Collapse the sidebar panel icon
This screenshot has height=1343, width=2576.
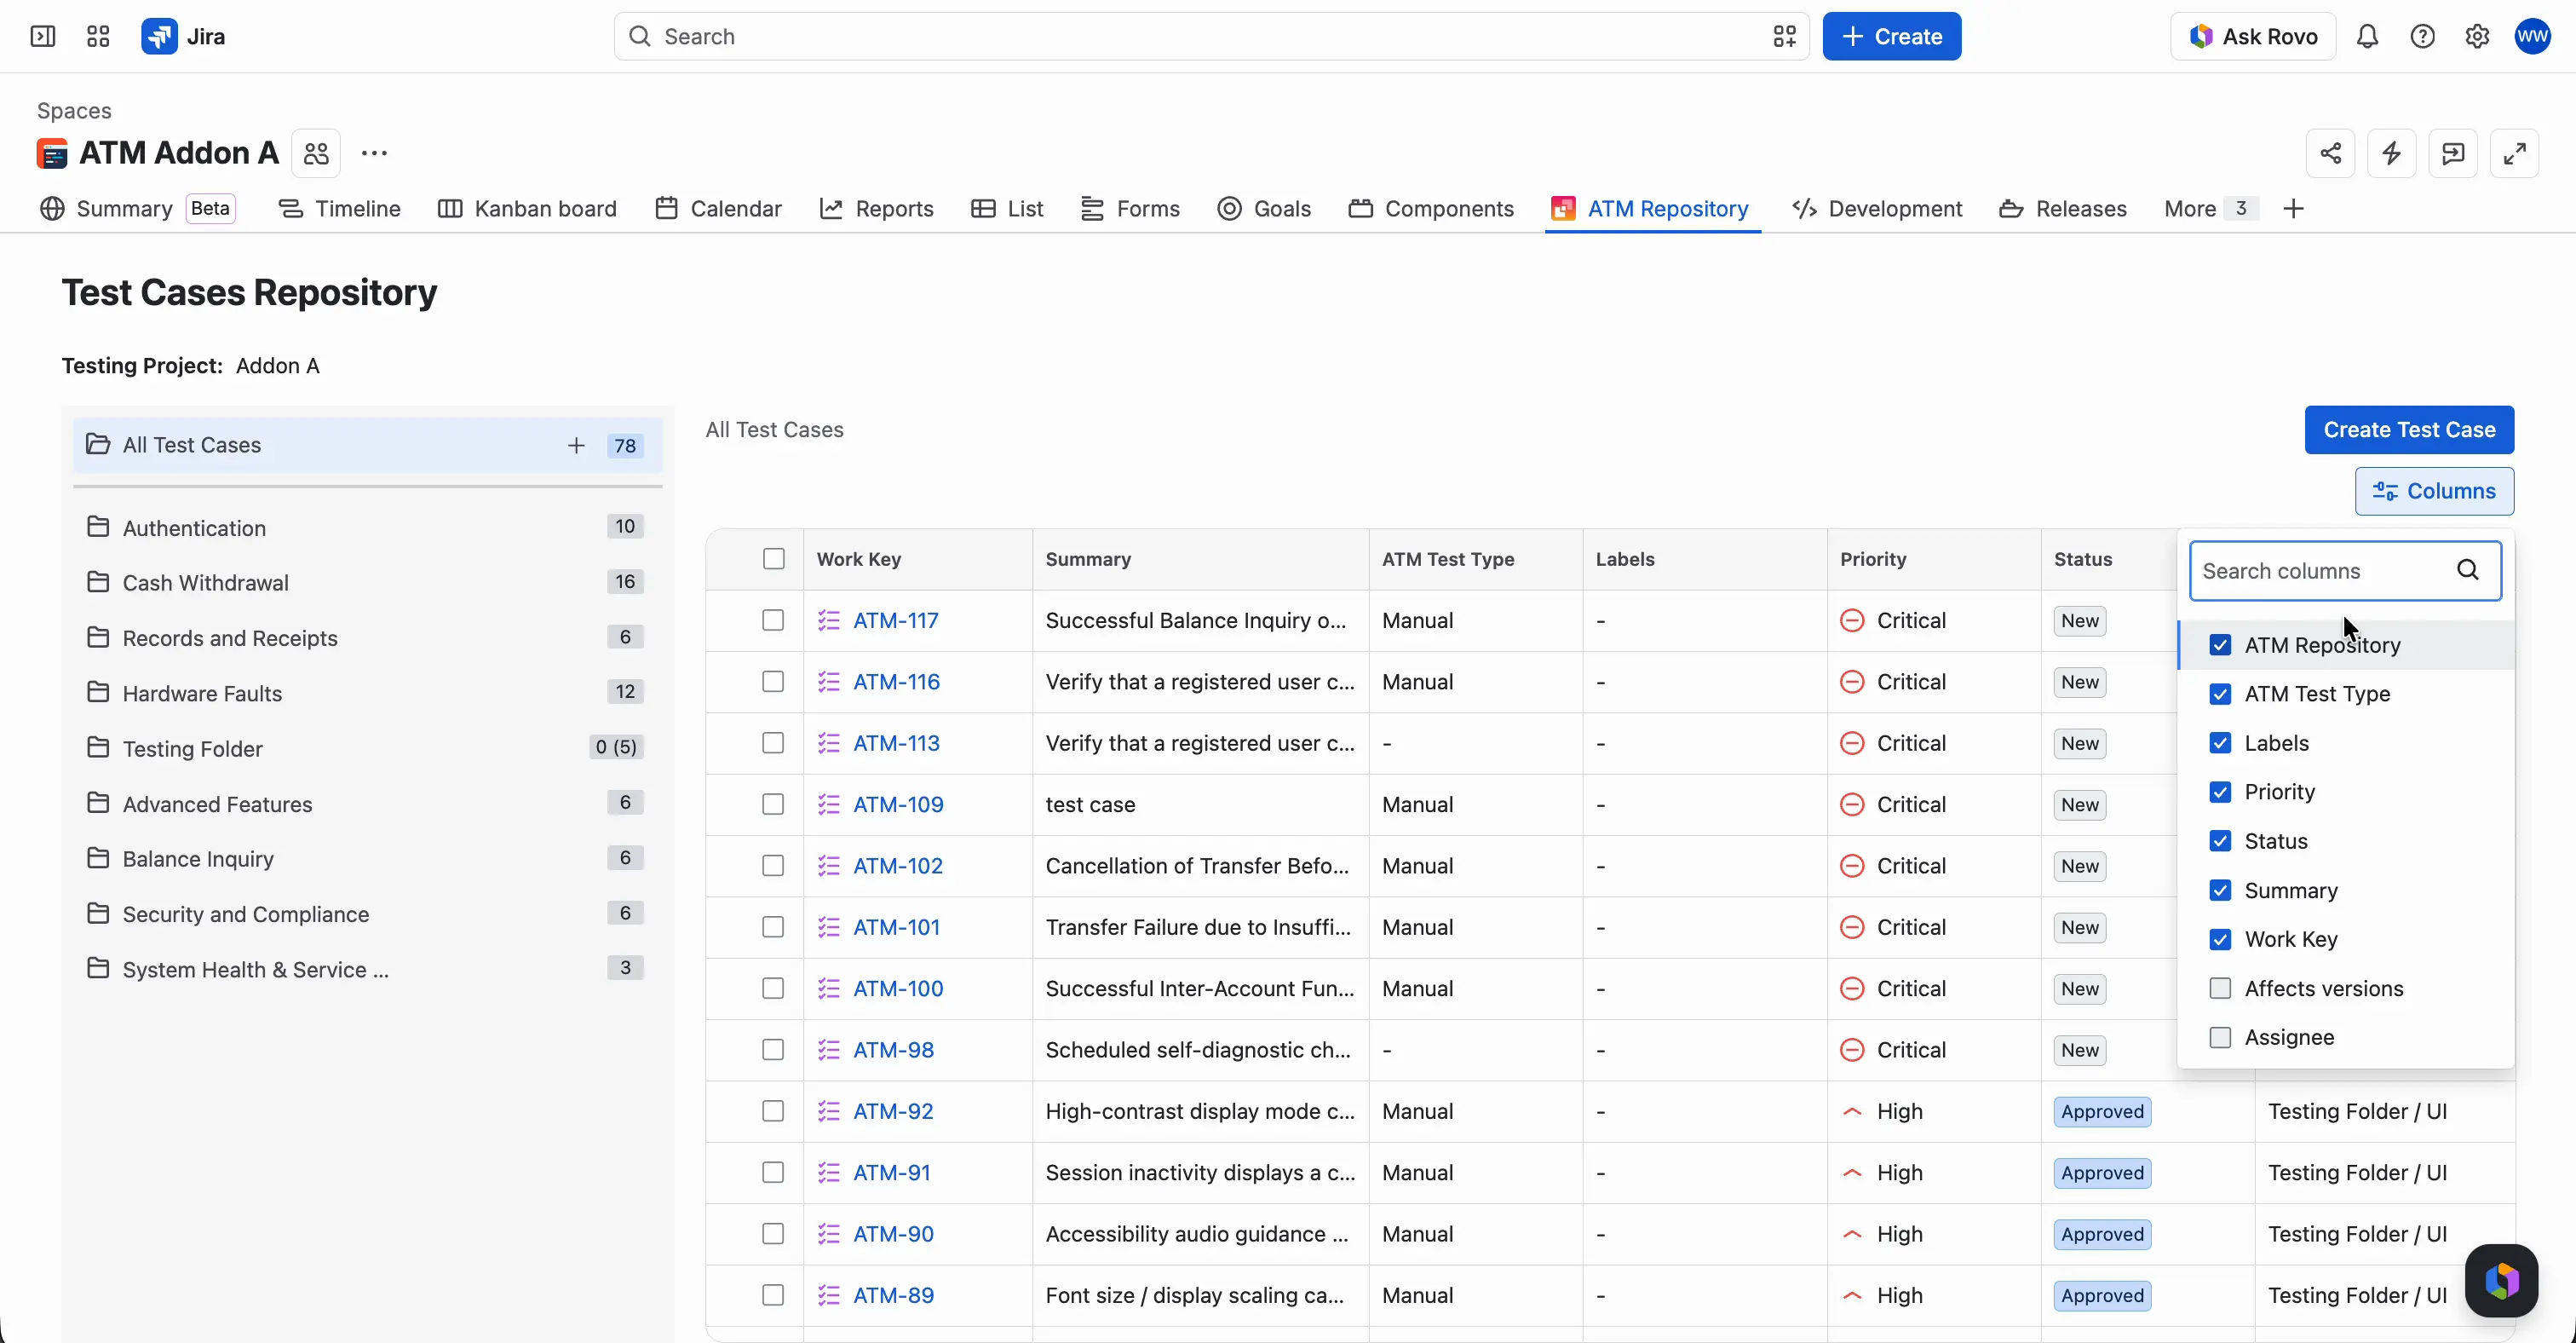click(x=43, y=37)
